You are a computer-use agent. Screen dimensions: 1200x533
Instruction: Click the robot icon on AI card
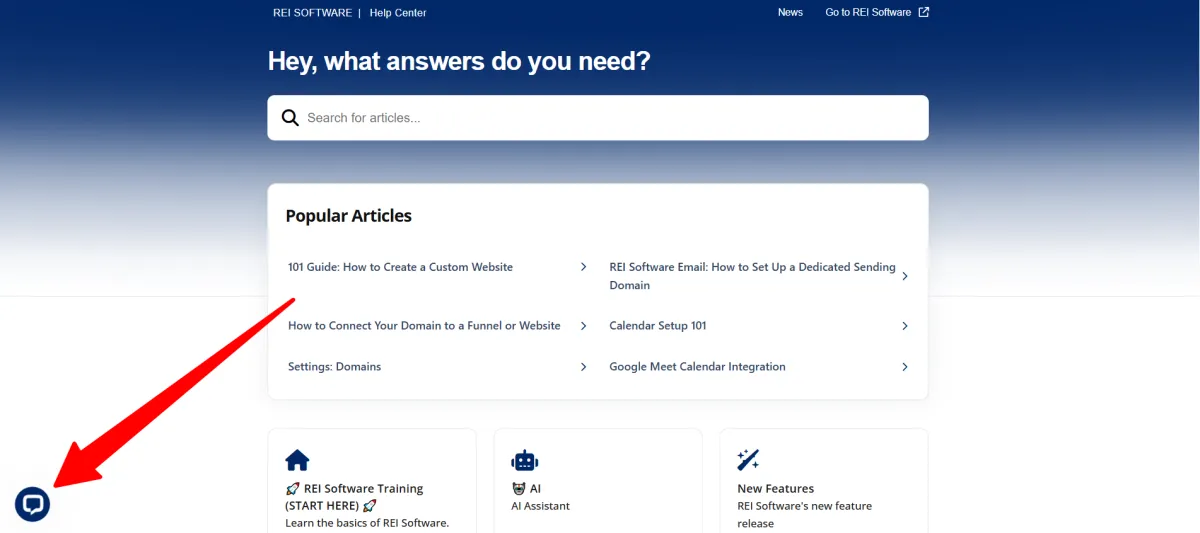(524, 460)
